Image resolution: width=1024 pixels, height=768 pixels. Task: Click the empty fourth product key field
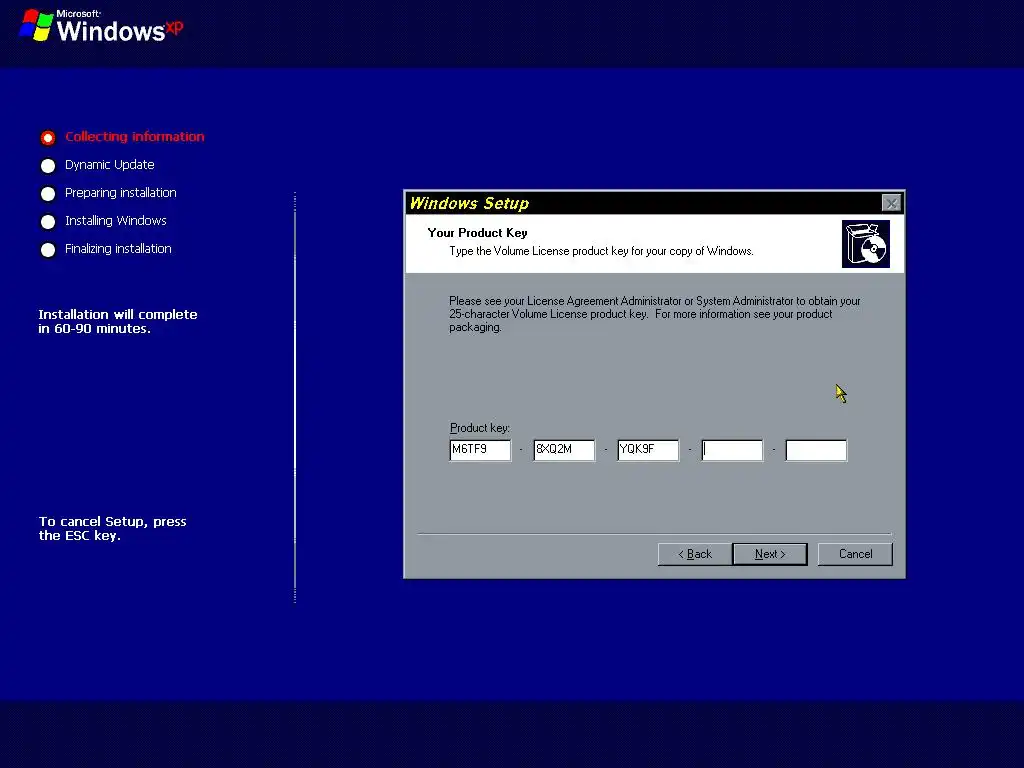tap(732, 450)
